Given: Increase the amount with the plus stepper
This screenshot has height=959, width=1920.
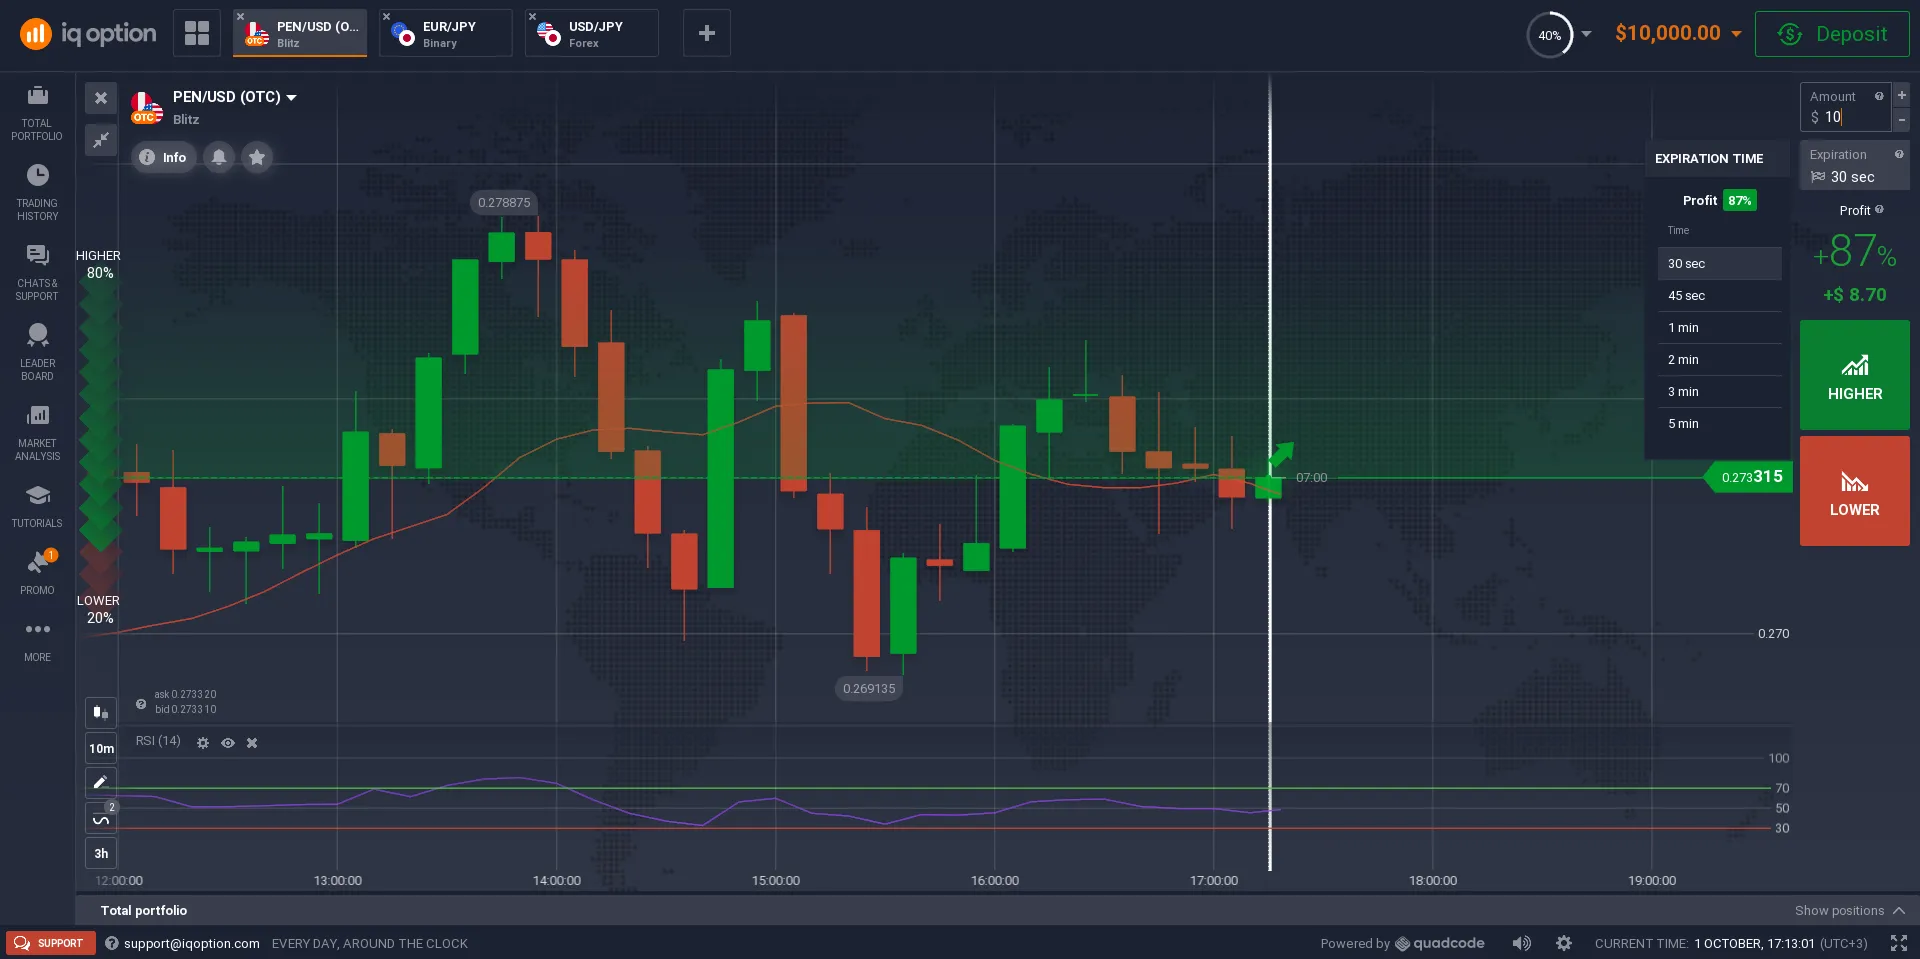Looking at the screenshot, I should click(1901, 96).
